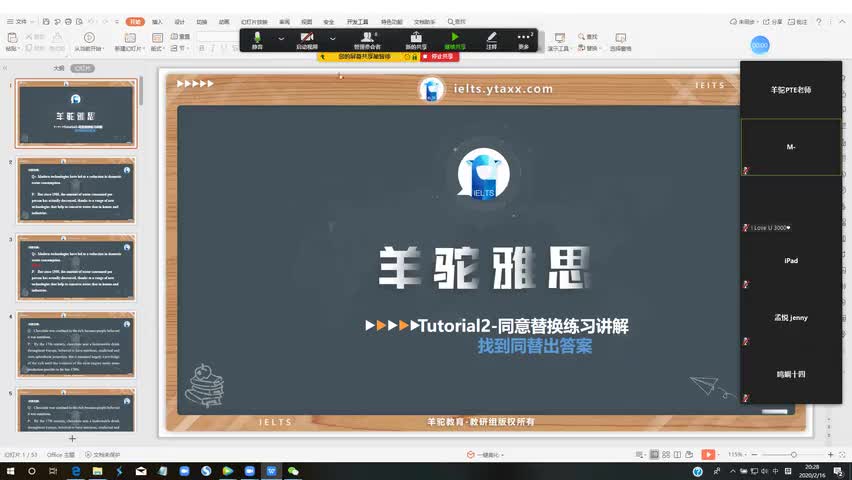Click the Print icon in quick access toolbar
Viewport: 852px width, 480px height.
(68, 22)
